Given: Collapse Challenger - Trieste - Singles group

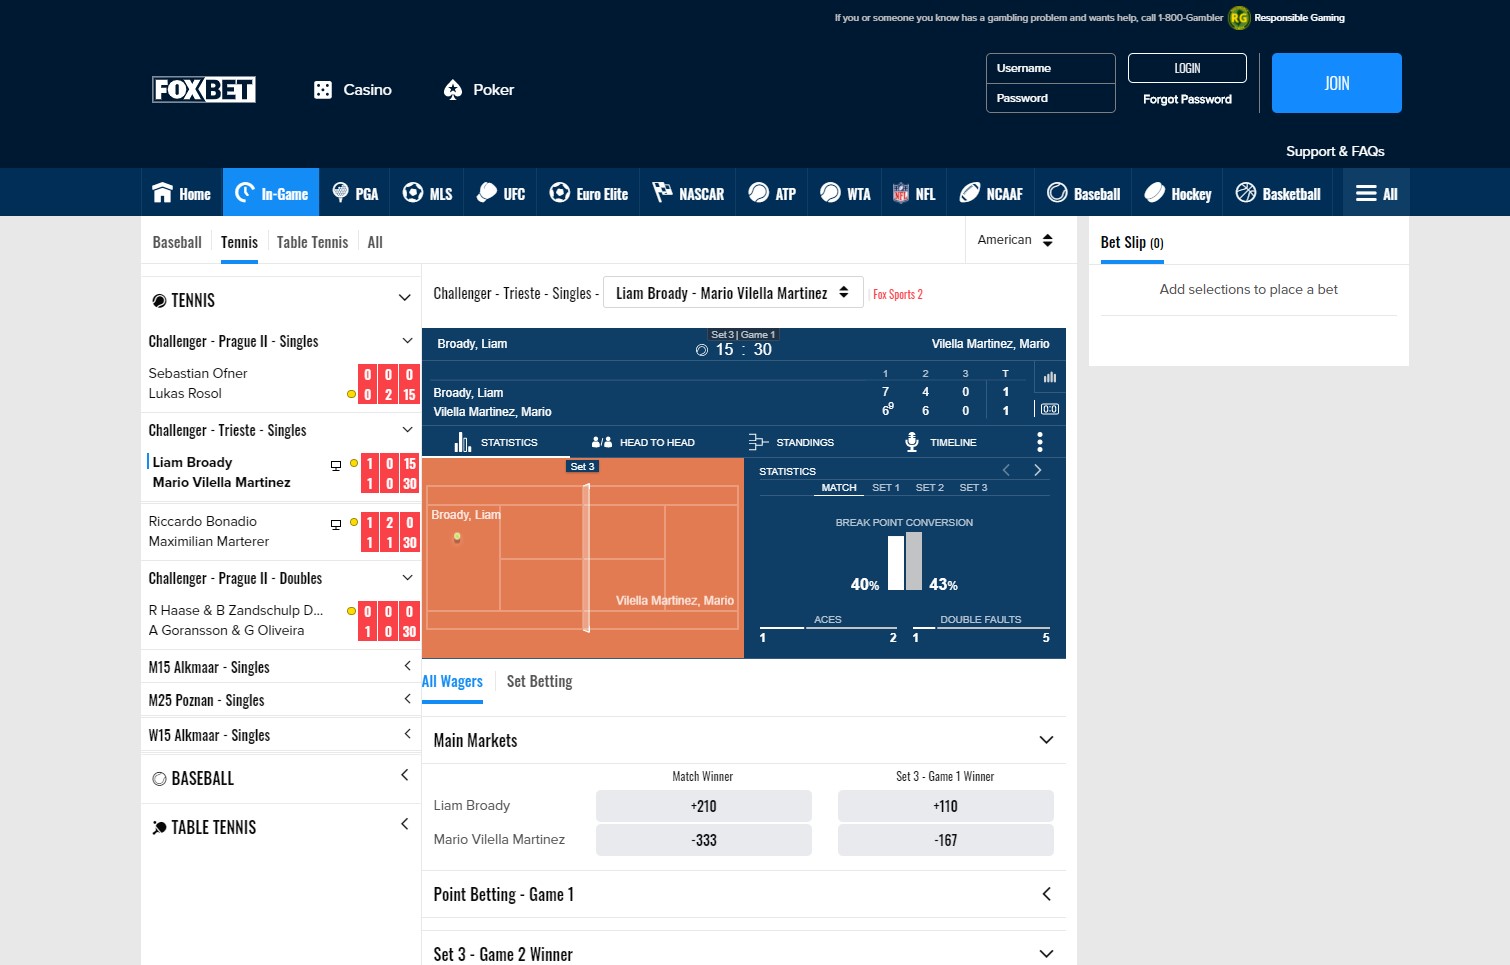Looking at the screenshot, I should 407,430.
